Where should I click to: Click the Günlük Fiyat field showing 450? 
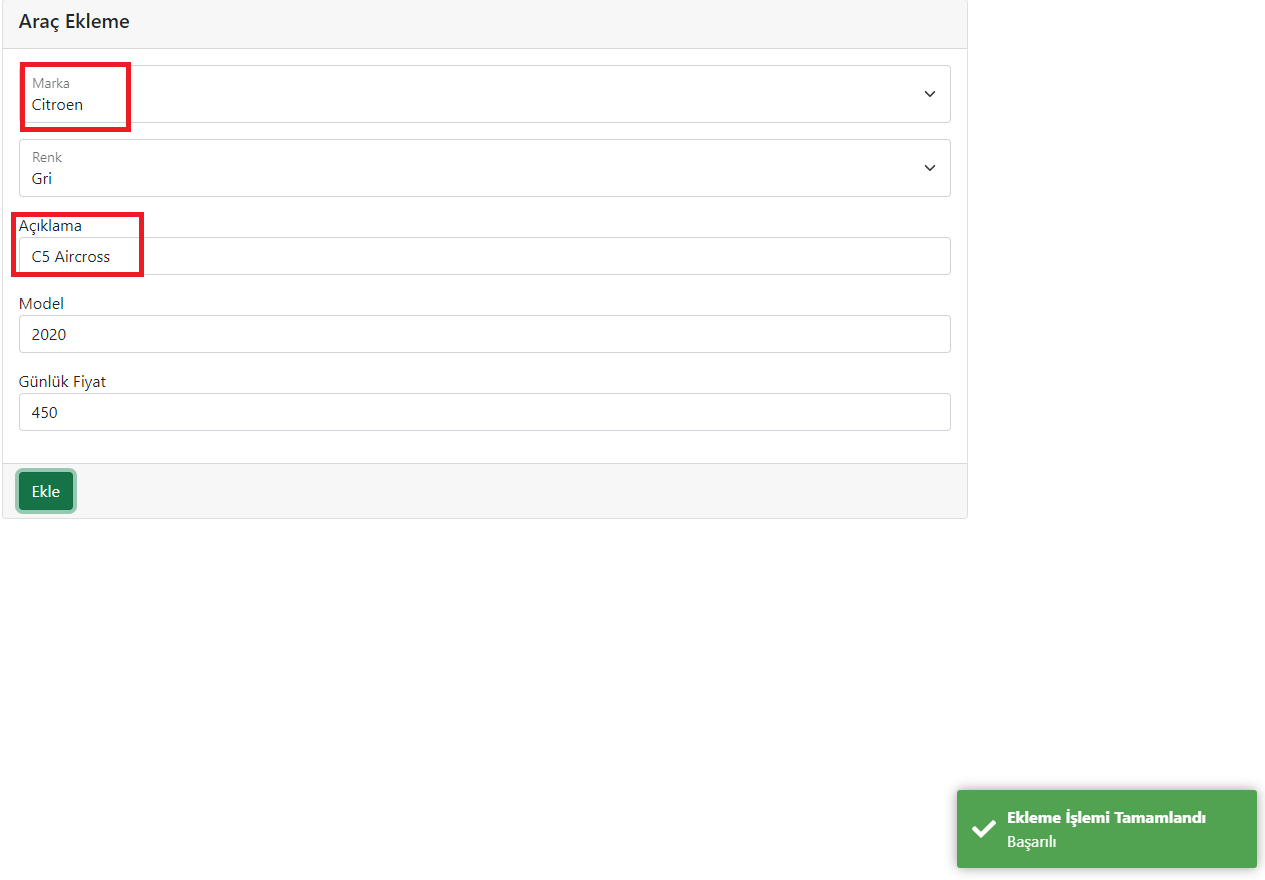coord(484,411)
